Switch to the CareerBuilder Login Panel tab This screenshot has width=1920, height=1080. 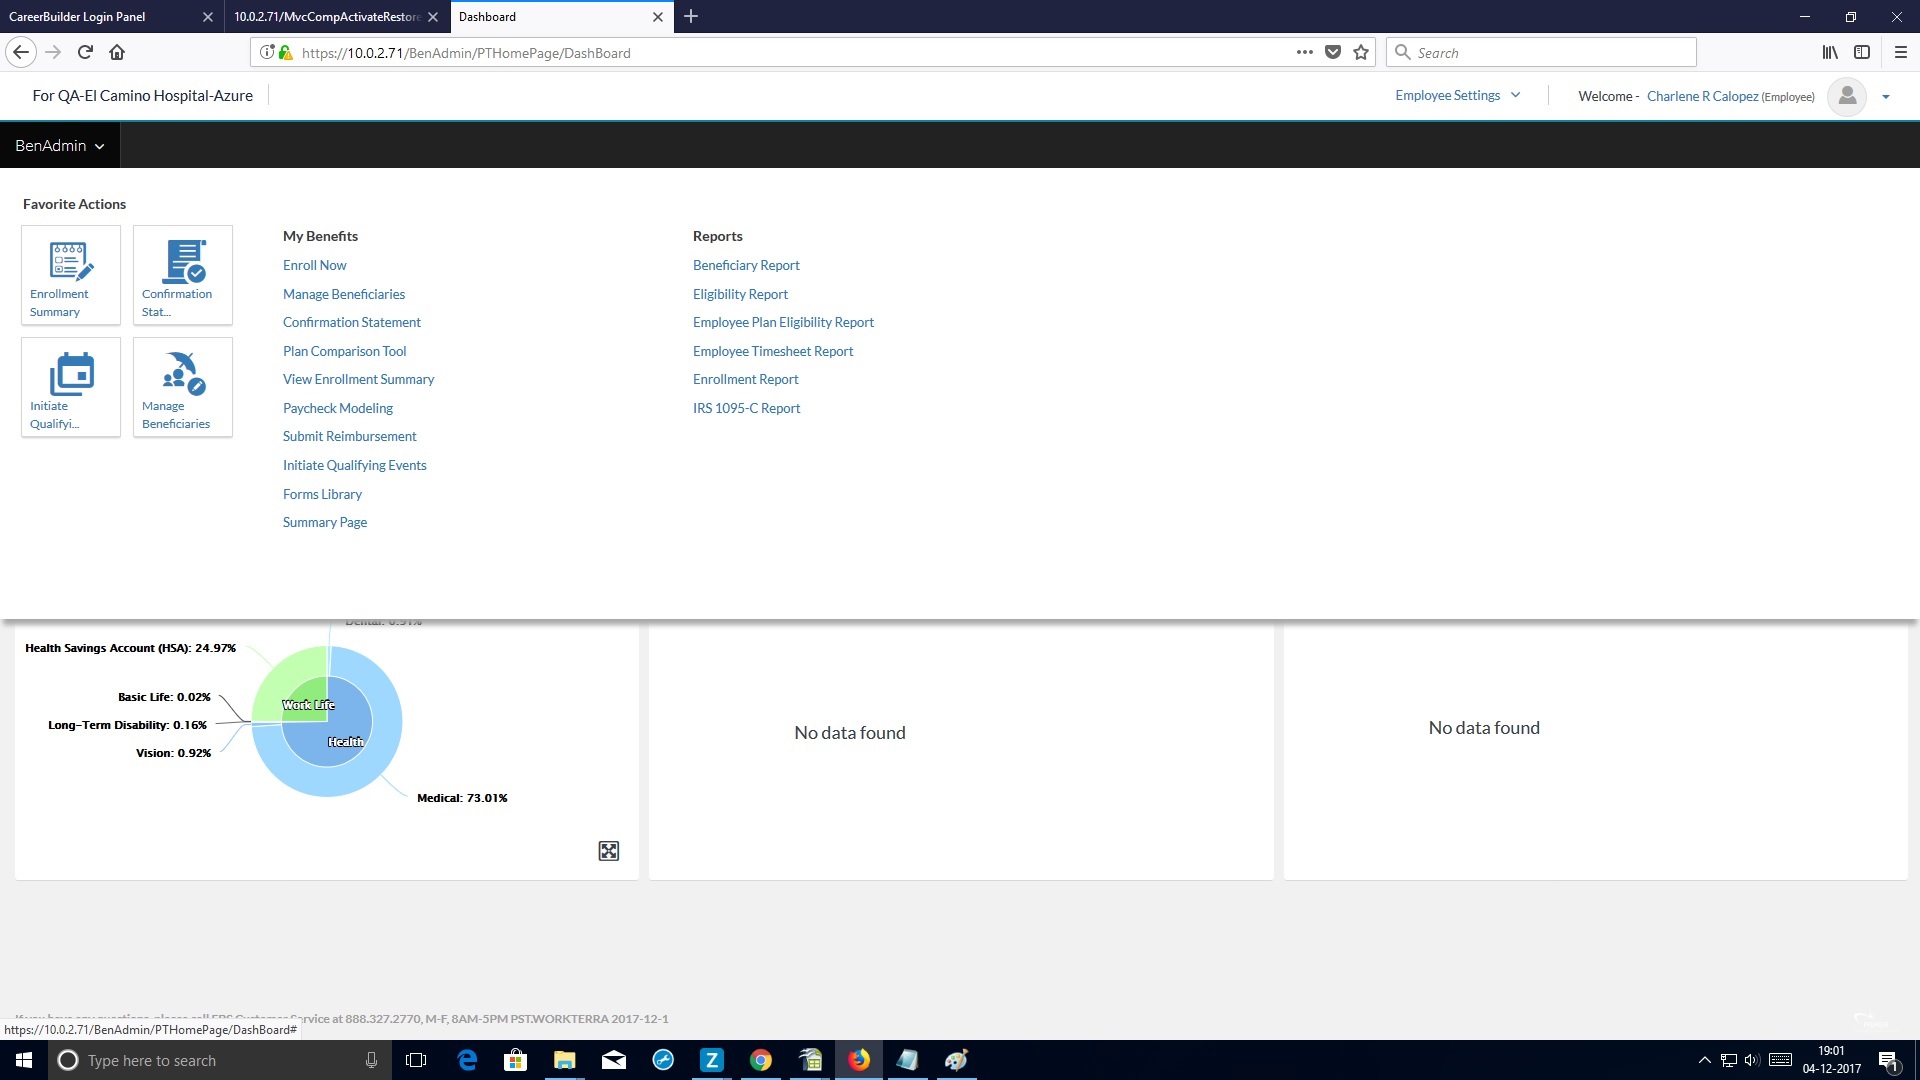pos(78,17)
